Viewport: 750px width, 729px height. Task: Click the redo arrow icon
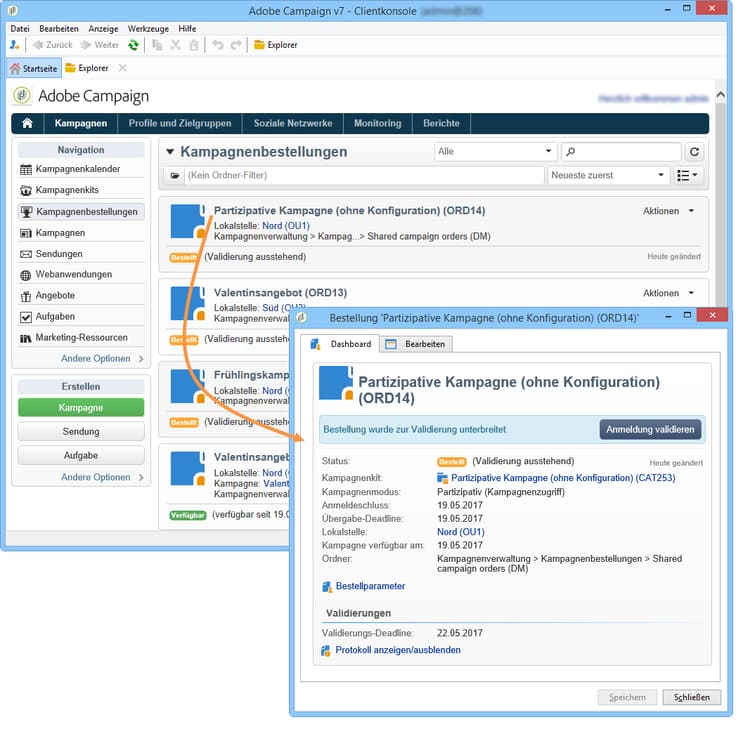pos(236,45)
